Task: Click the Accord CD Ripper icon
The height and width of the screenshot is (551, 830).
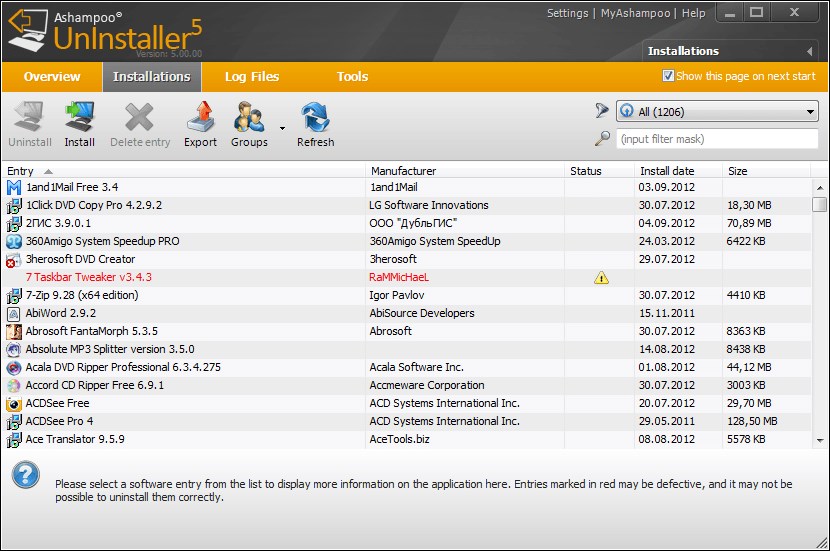Action: pyautogui.click(x=14, y=385)
